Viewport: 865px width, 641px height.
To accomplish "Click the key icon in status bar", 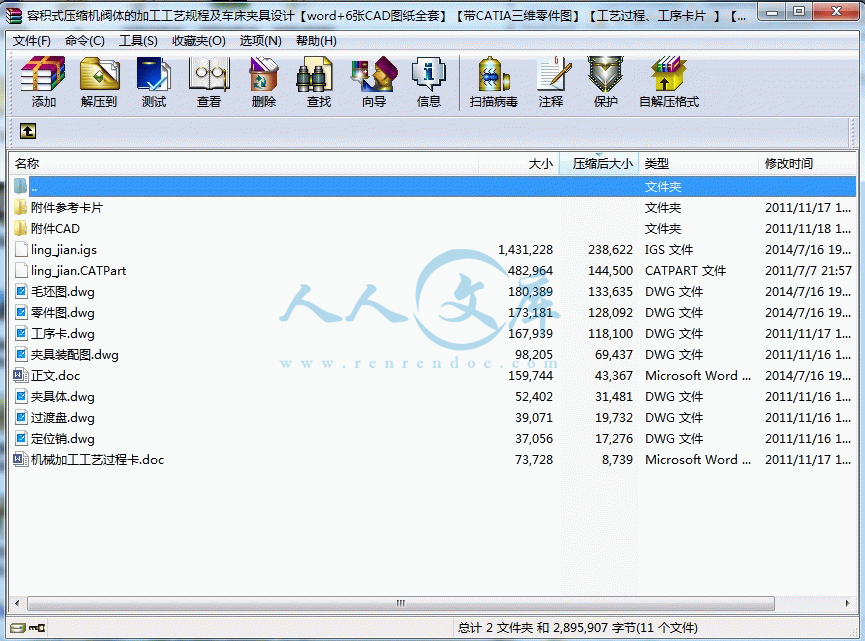I will [x=37, y=628].
